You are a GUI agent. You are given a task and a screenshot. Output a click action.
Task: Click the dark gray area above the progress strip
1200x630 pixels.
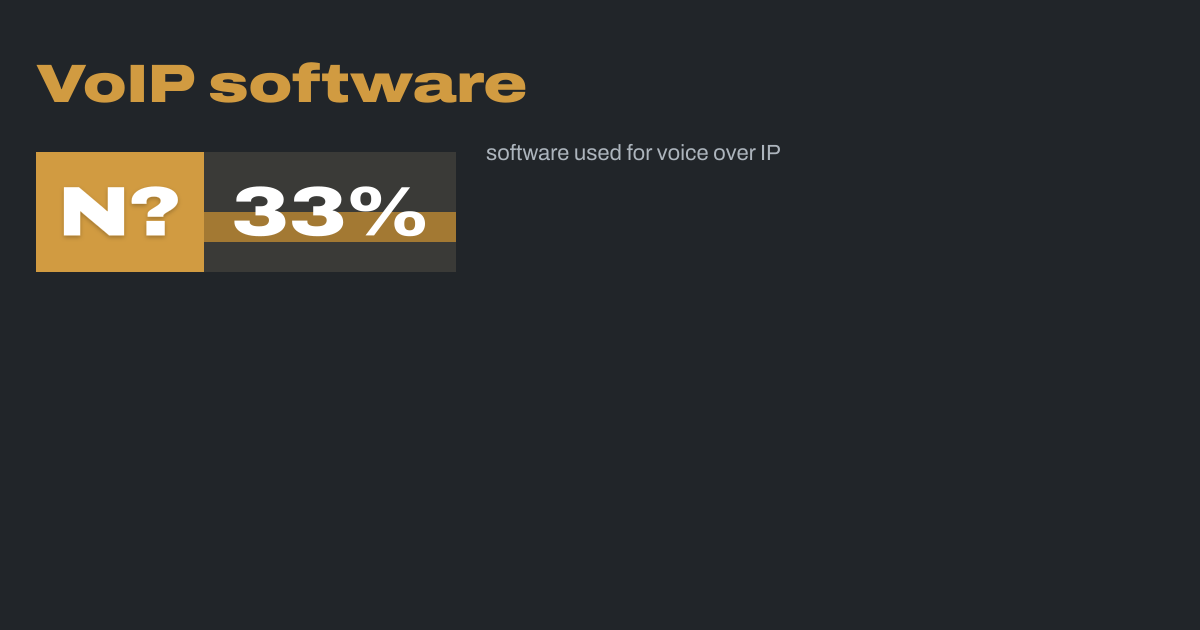point(330,166)
